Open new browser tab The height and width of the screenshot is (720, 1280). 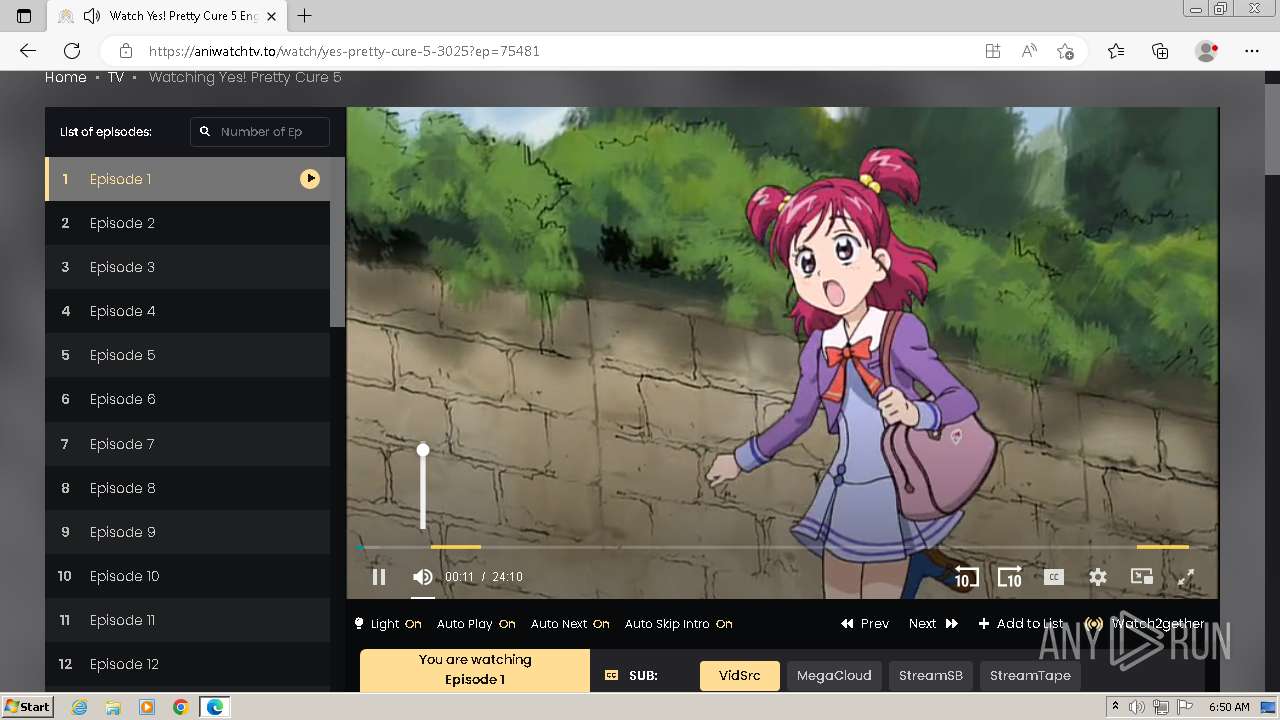305,16
